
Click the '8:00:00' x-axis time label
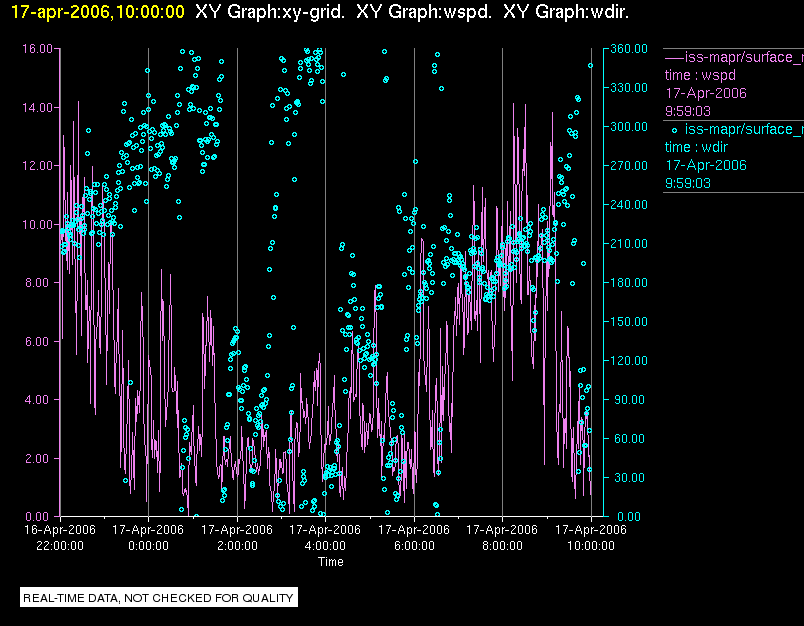pyautogui.click(x=502, y=546)
